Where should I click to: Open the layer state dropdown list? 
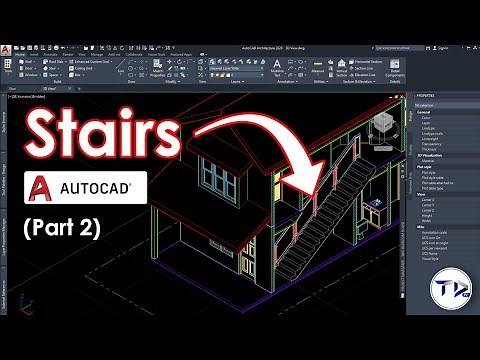click(236, 68)
